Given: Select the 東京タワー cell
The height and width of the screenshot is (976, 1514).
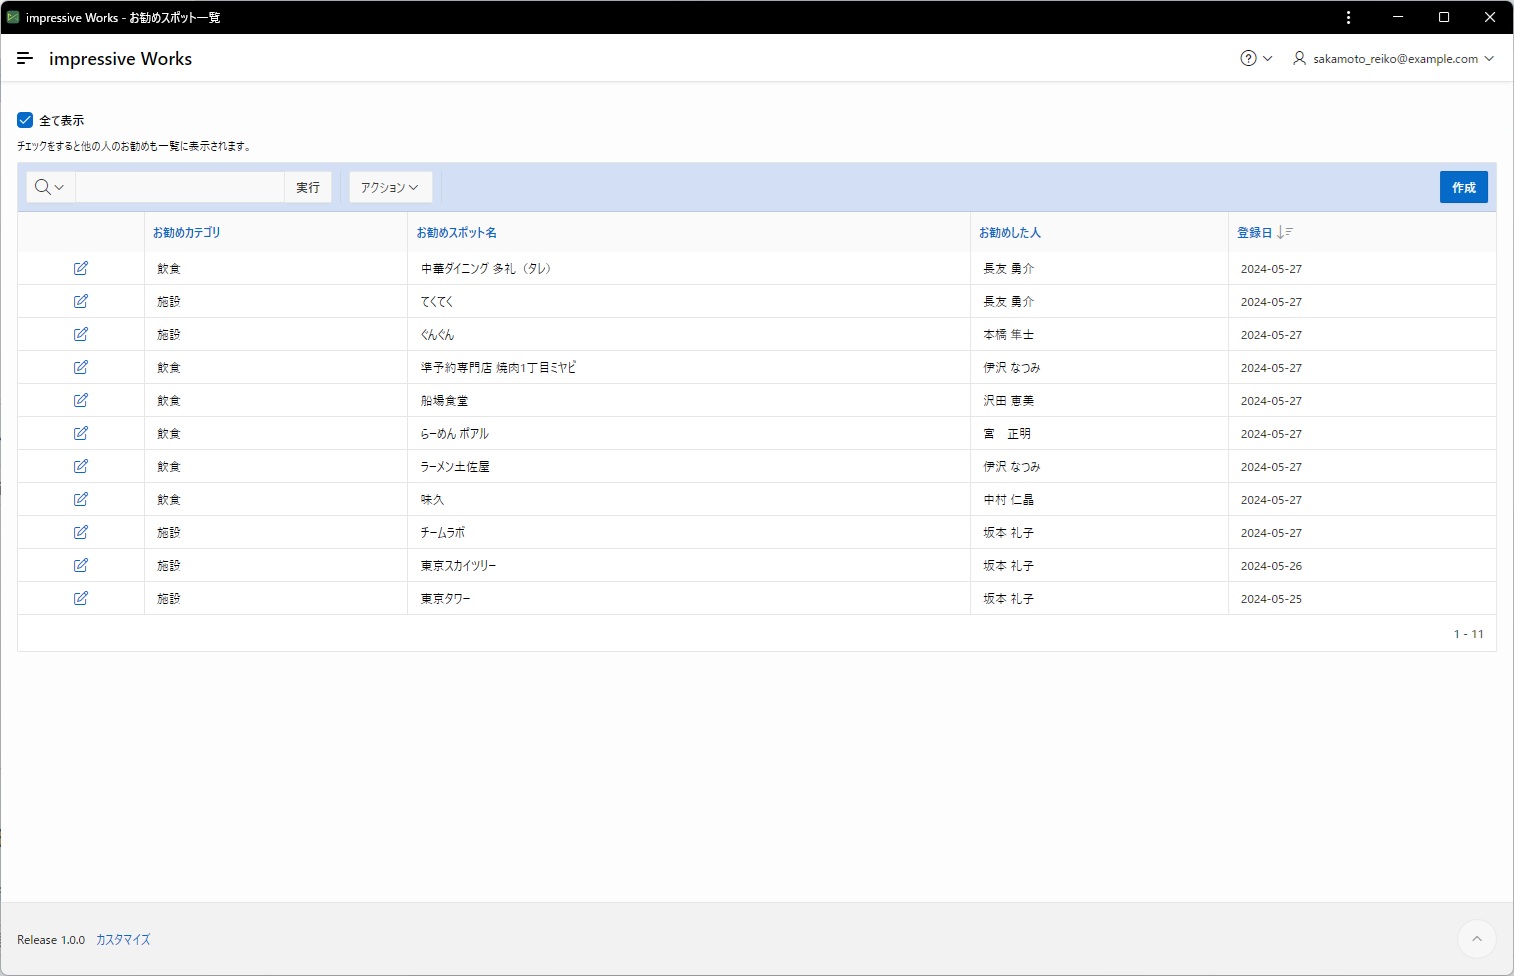Looking at the screenshot, I should tap(689, 598).
